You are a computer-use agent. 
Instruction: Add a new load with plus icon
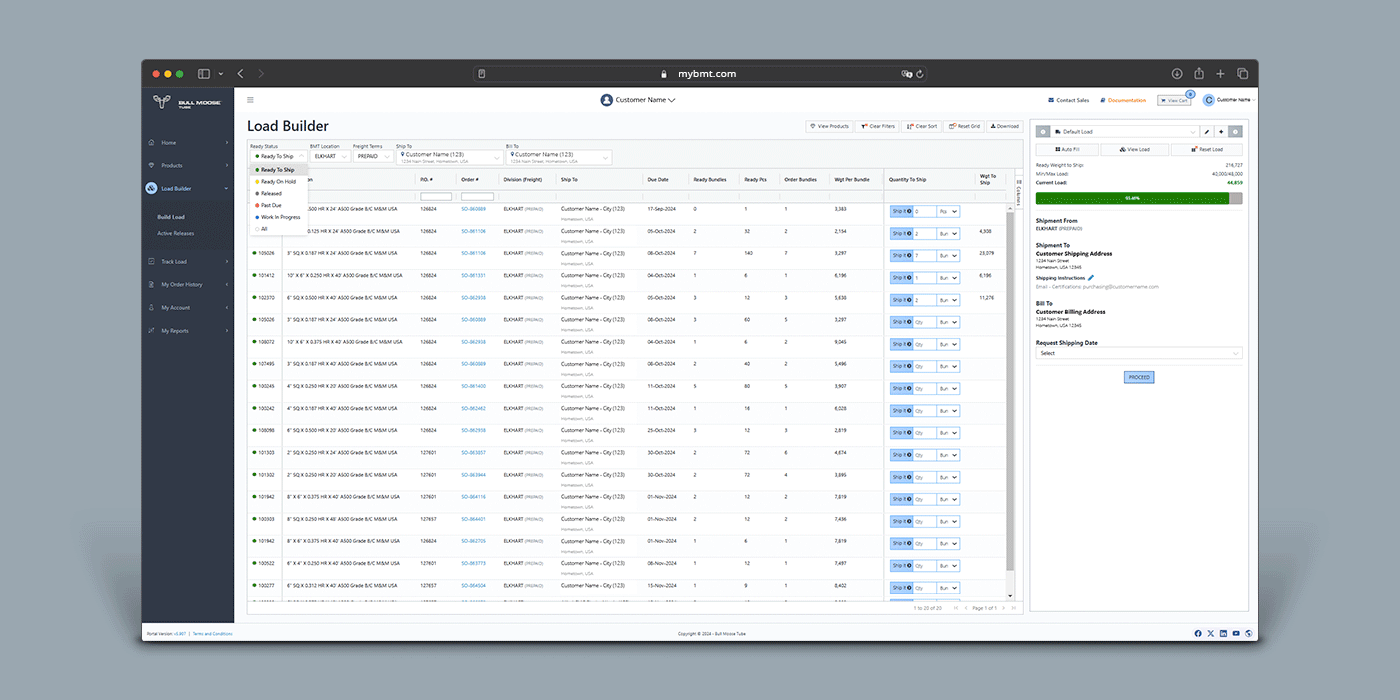[1221, 131]
